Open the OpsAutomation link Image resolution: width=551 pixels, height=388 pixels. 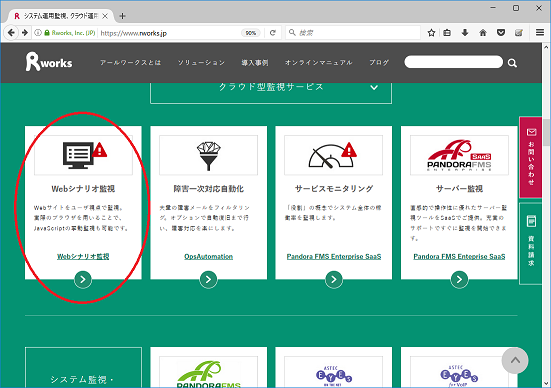click(x=208, y=257)
